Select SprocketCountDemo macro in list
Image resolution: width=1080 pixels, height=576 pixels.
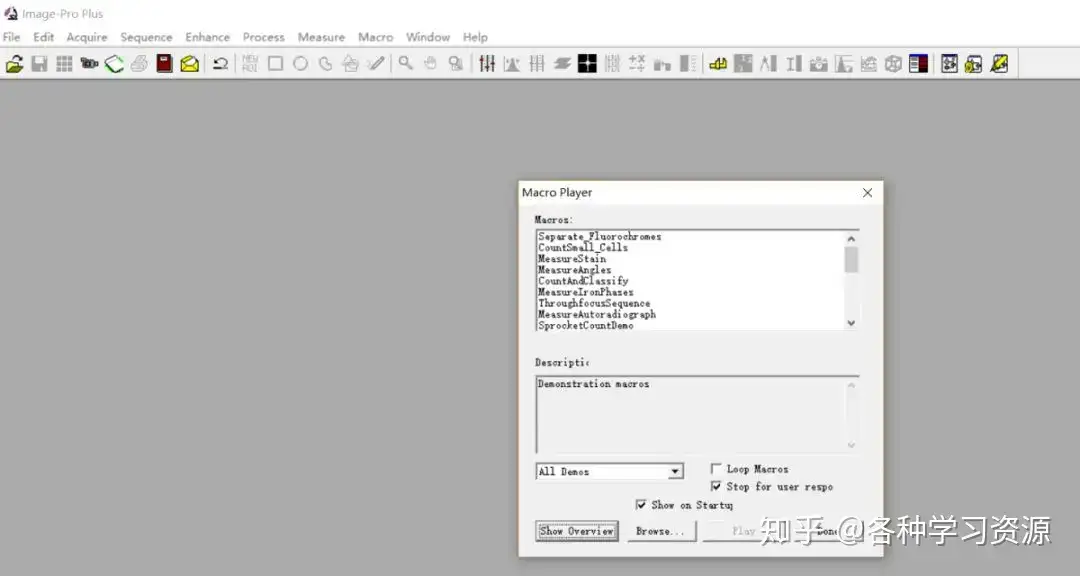click(585, 325)
